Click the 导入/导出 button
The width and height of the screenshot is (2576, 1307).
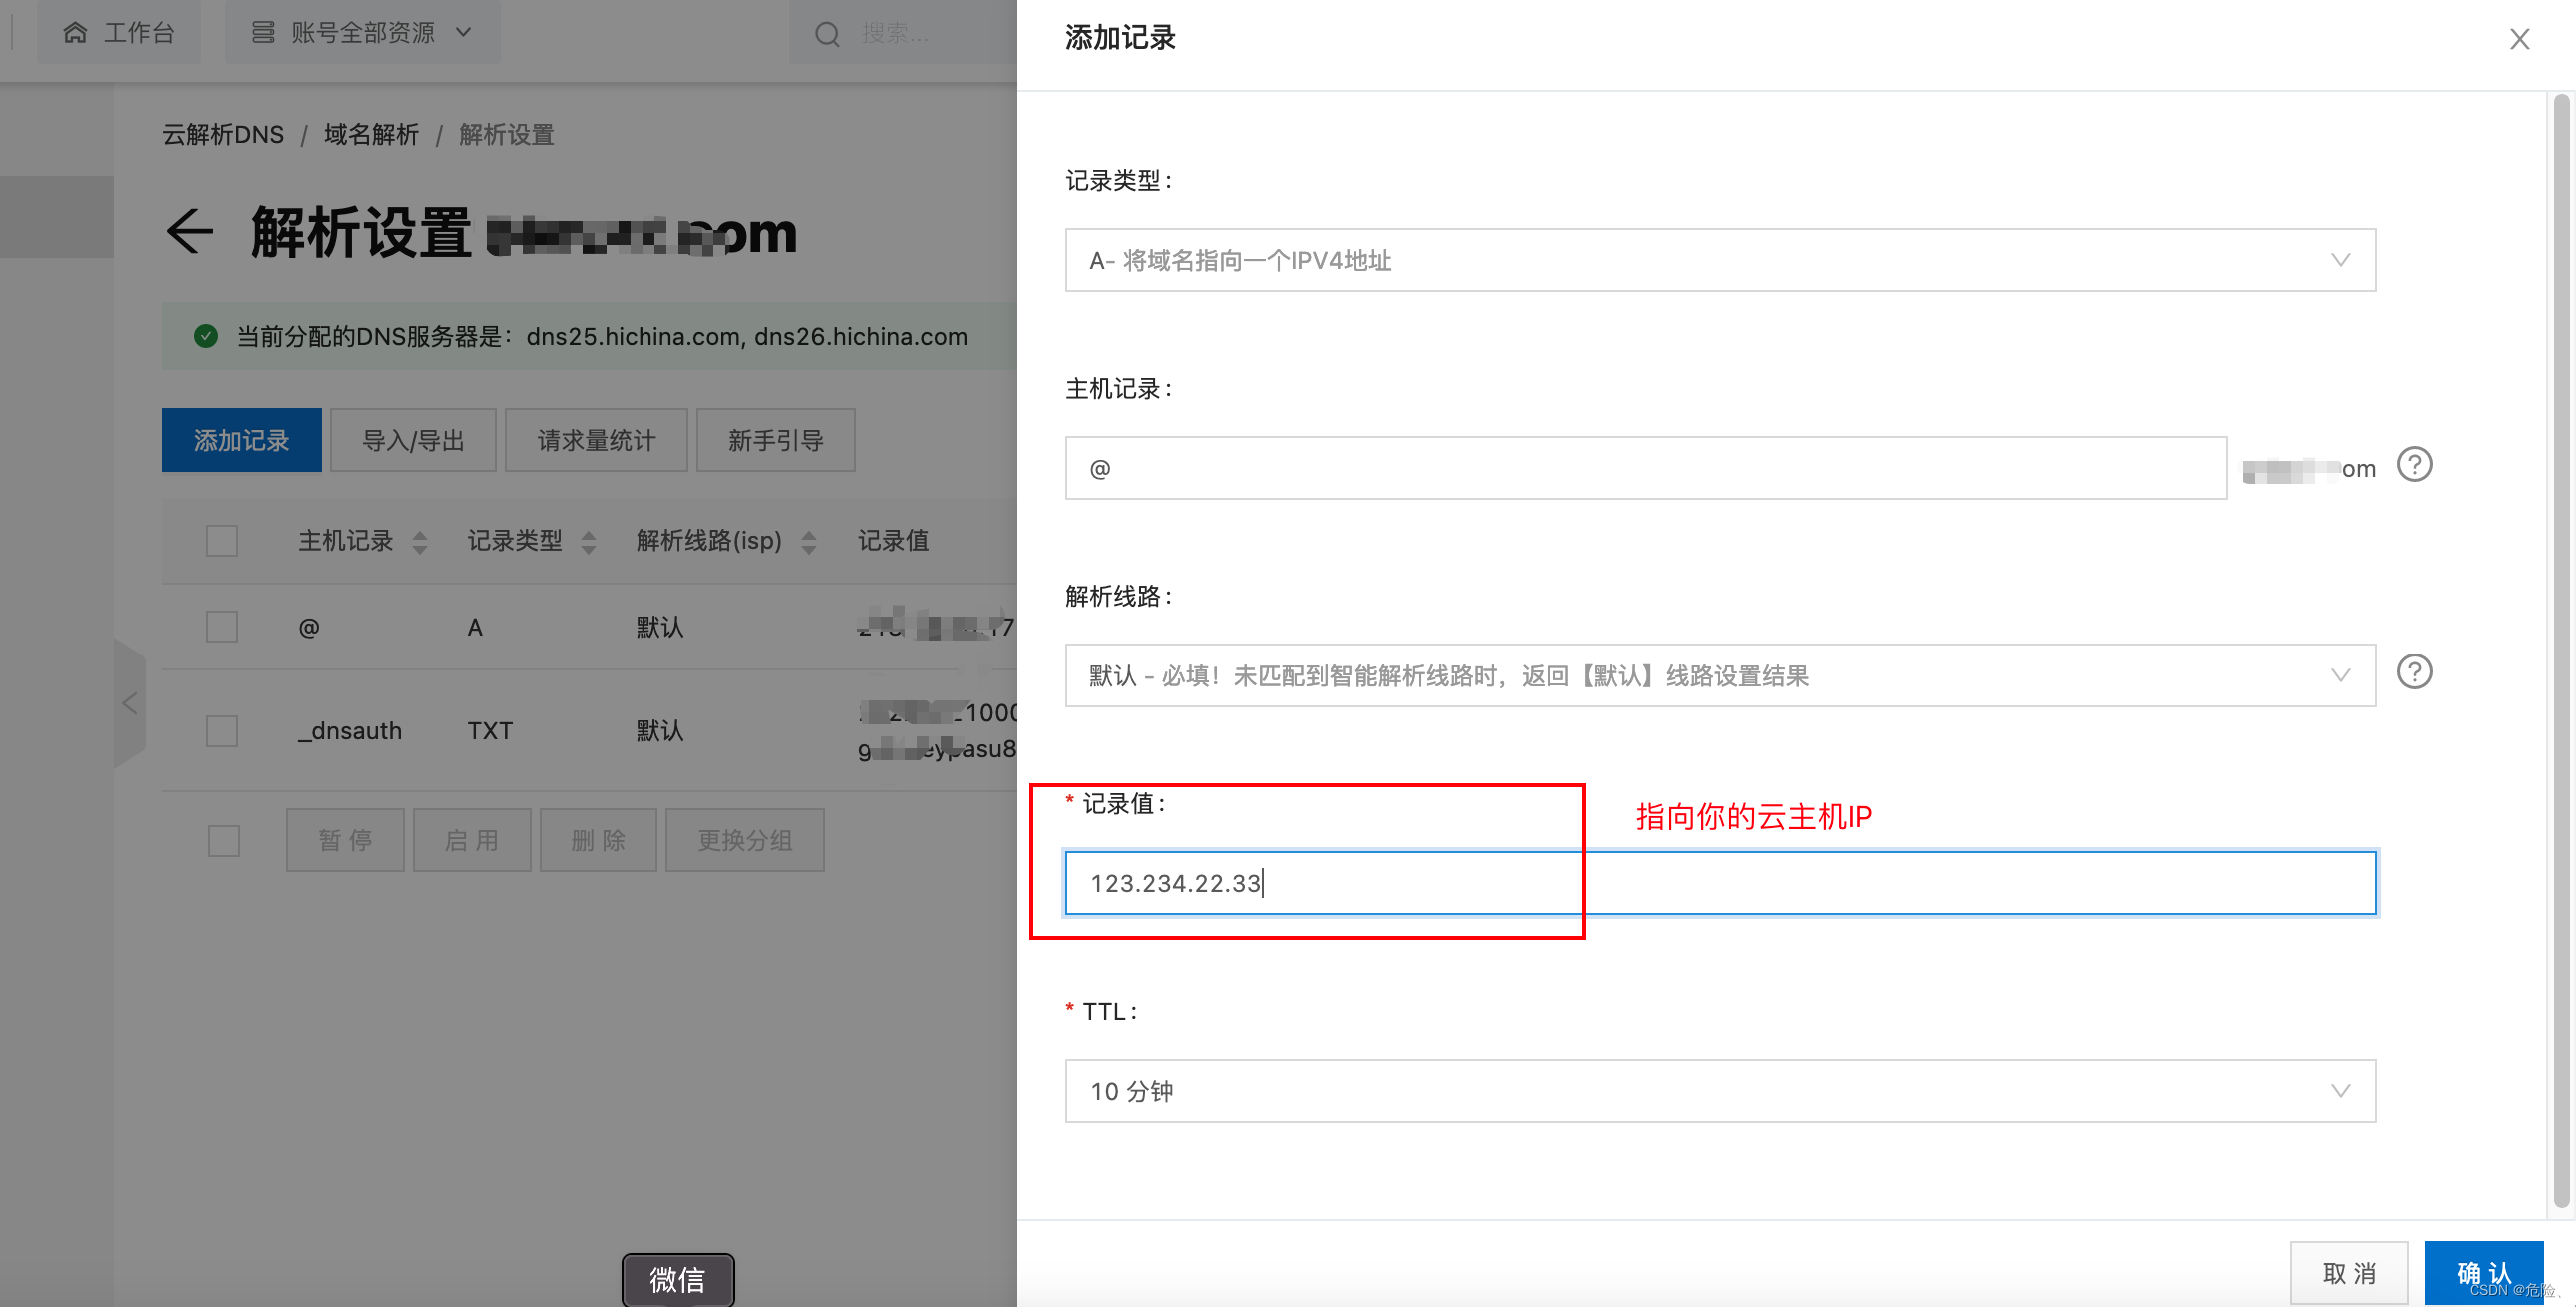point(413,440)
